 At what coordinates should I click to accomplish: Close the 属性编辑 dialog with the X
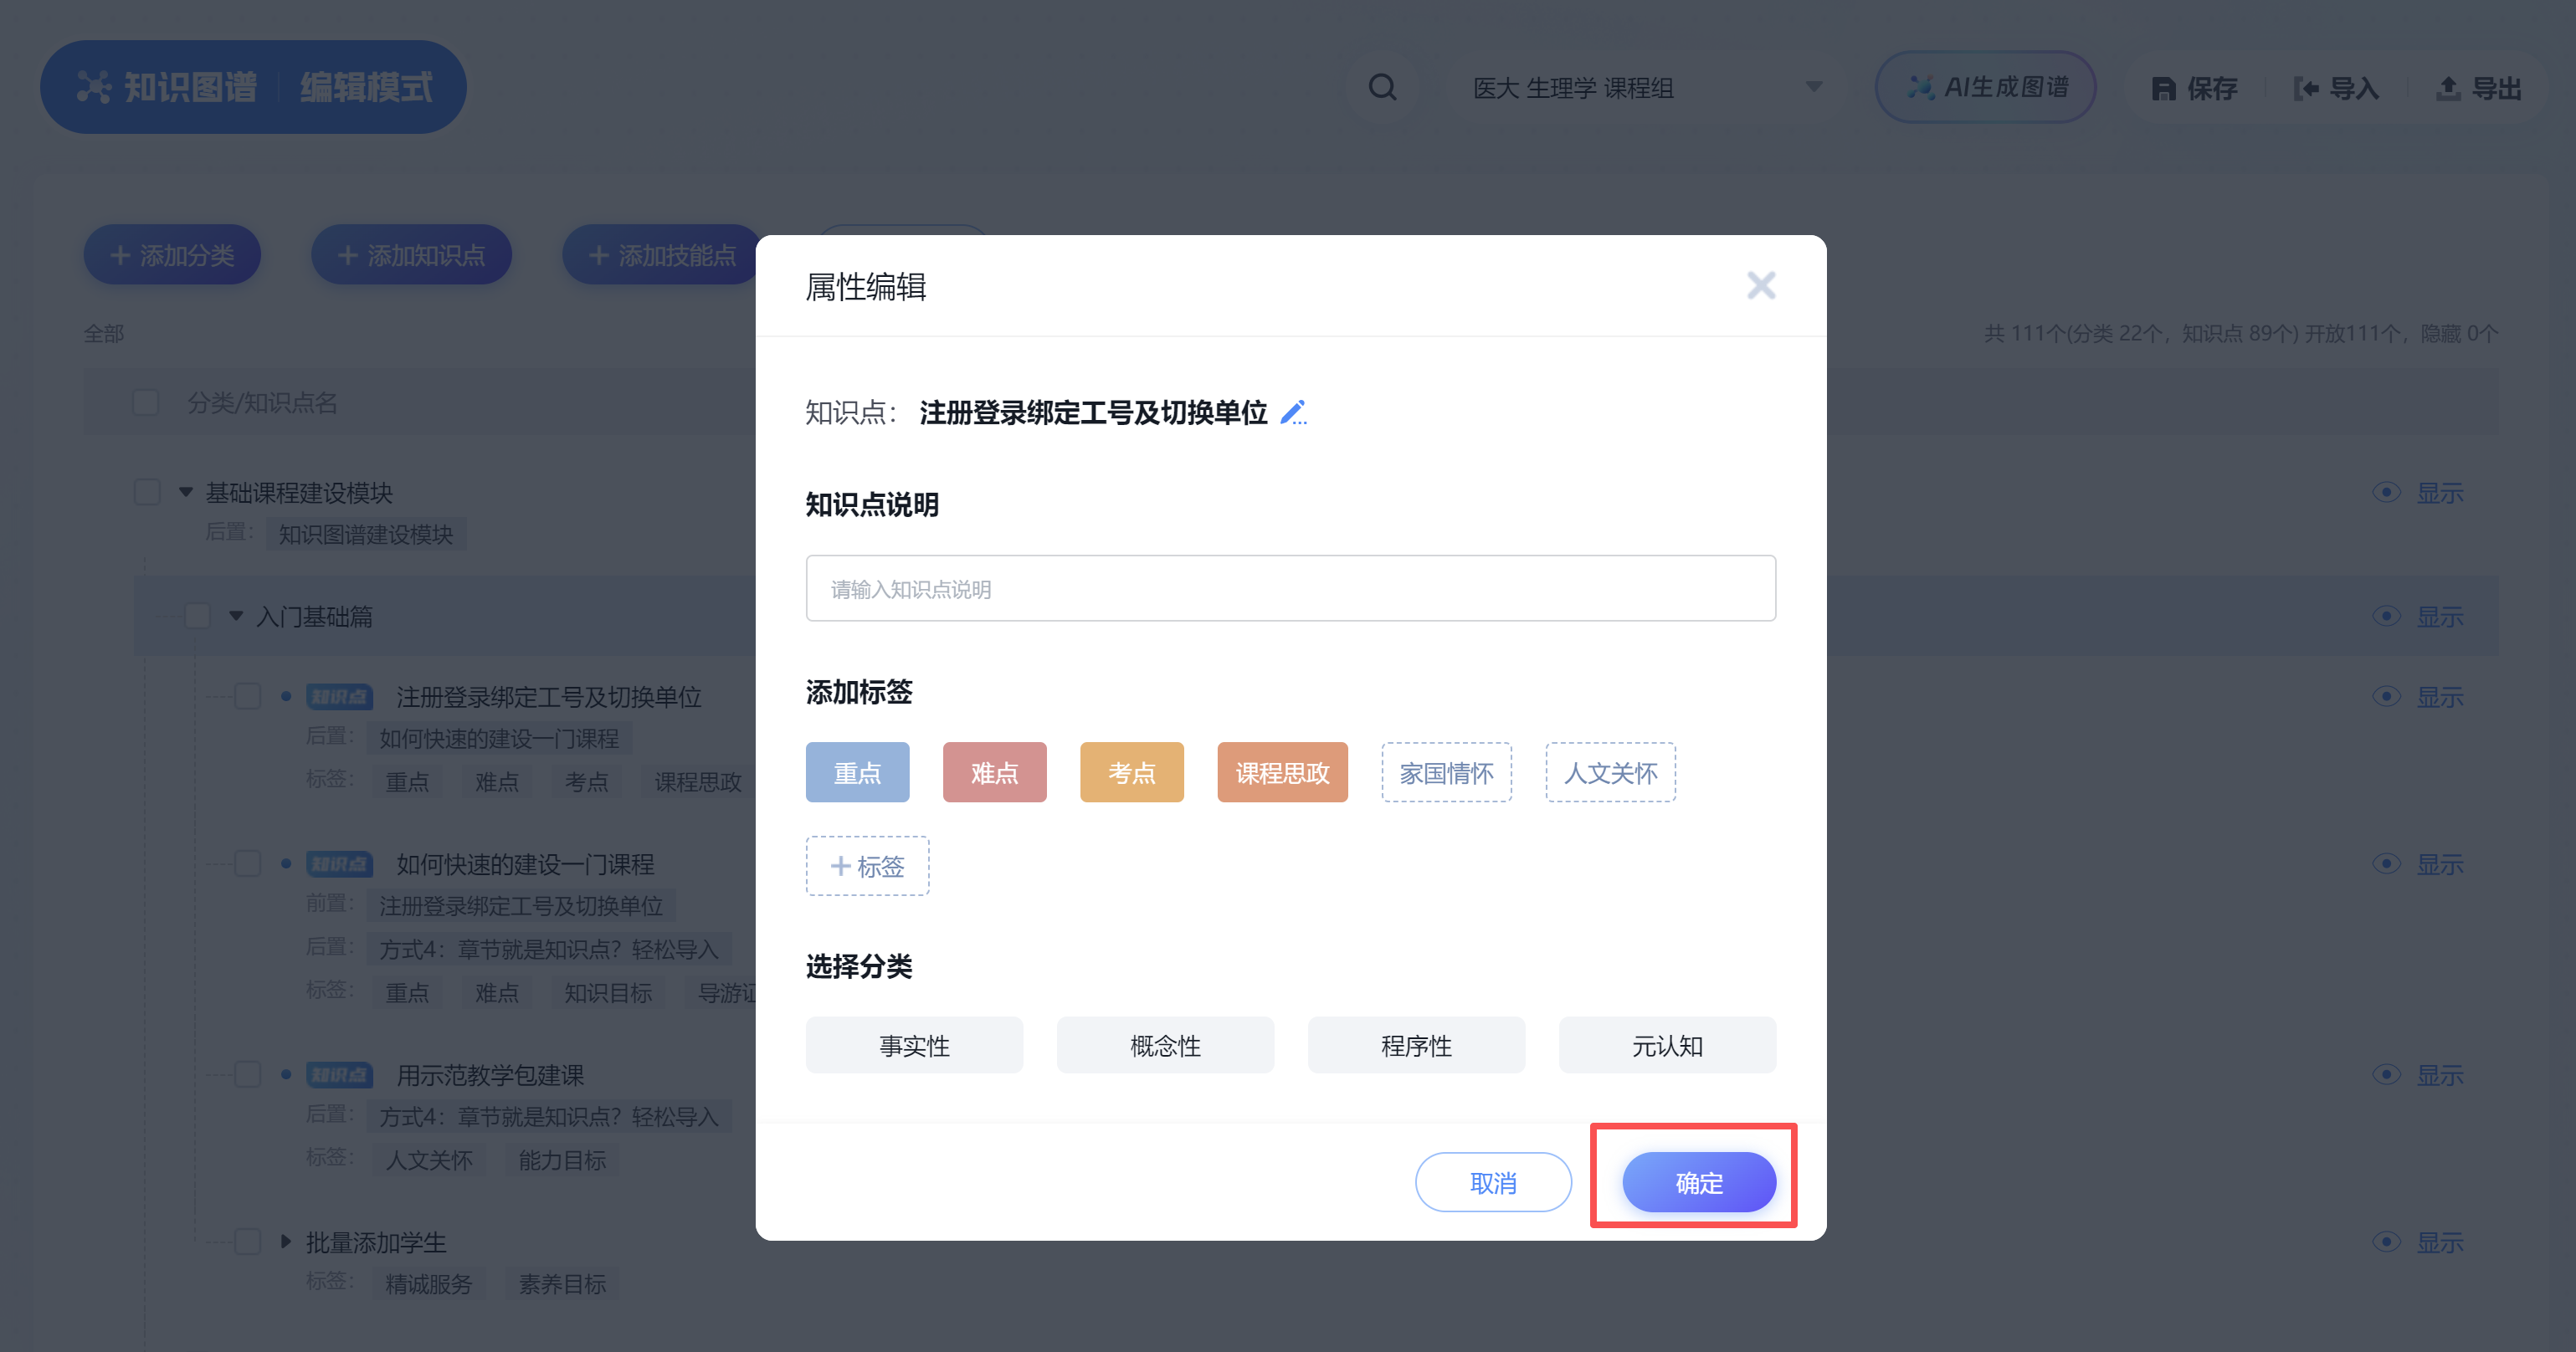[1761, 286]
